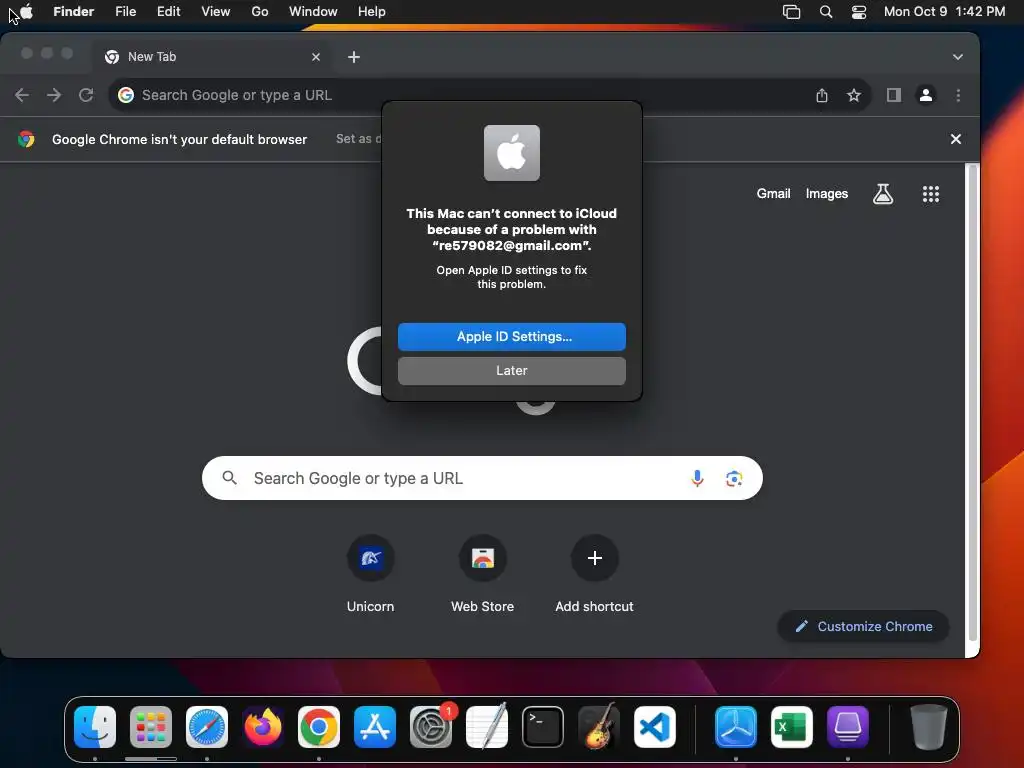Image resolution: width=1024 pixels, height=768 pixels.
Task: Open the Images link
Action: (826, 193)
